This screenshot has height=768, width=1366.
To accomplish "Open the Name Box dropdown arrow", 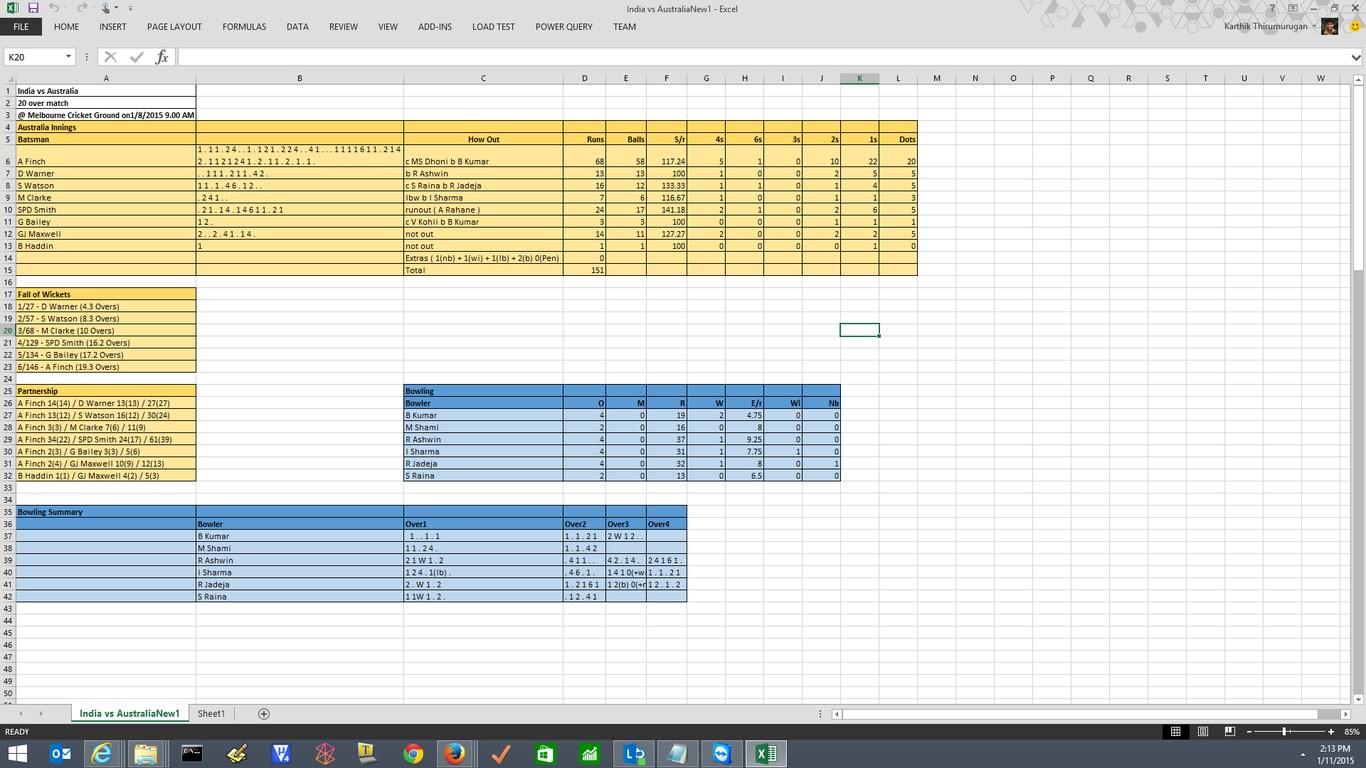I will [x=68, y=57].
